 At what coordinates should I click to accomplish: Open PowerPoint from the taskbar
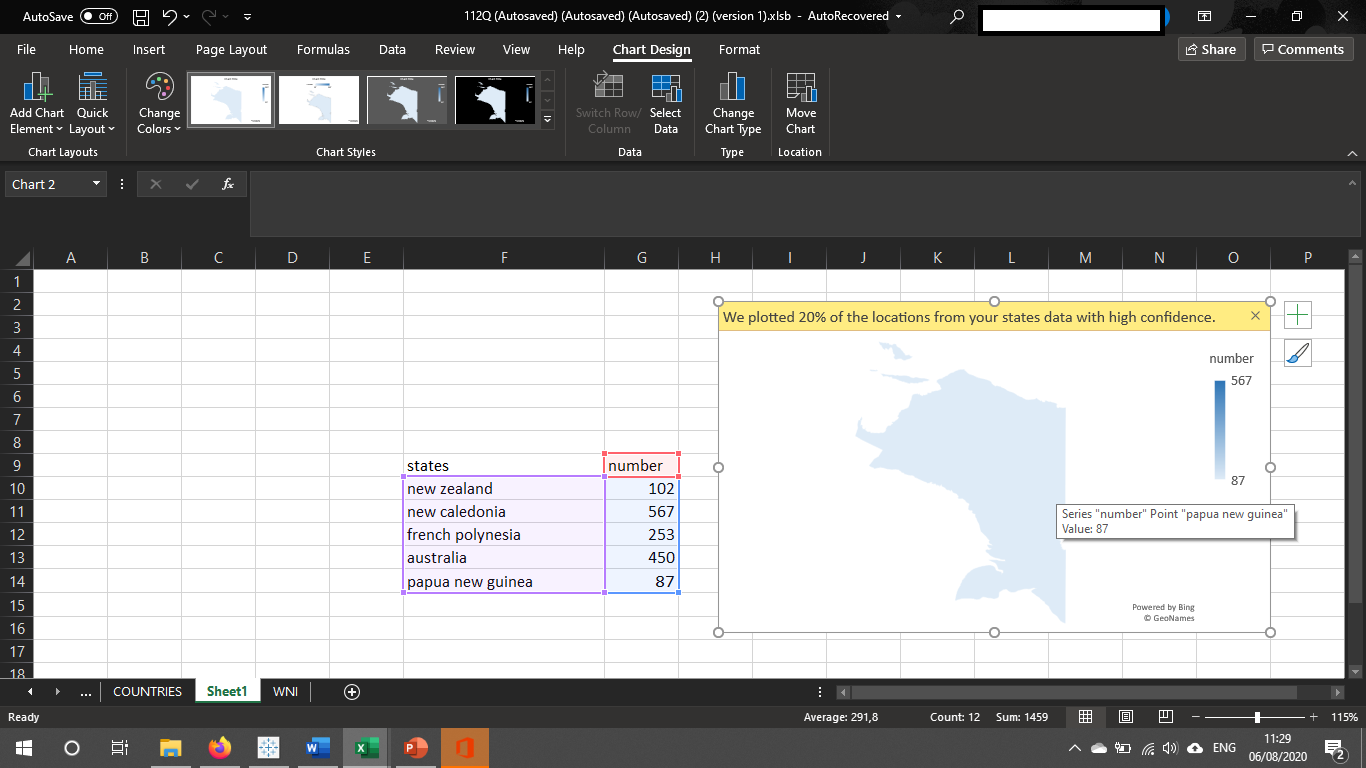(x=414, y=747)
